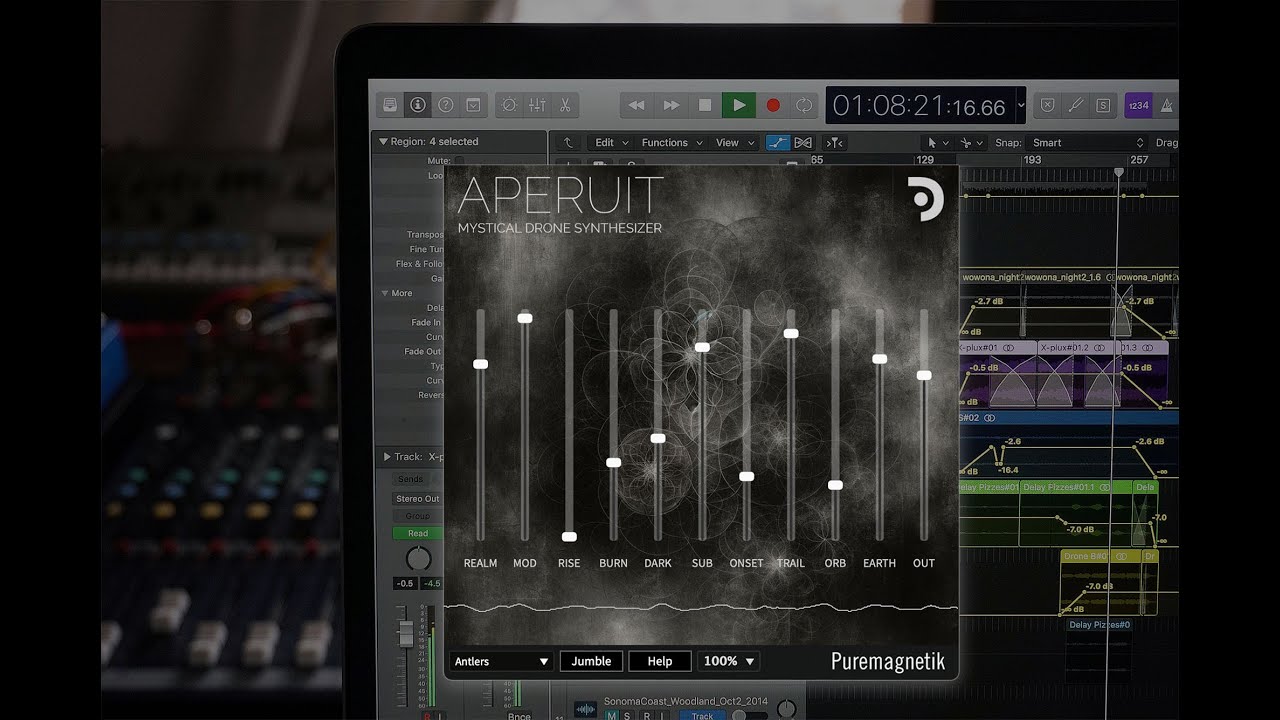Click the Puremagnetik logo icon
This screenshot has height=720, width=1280.
click(926, 199)
